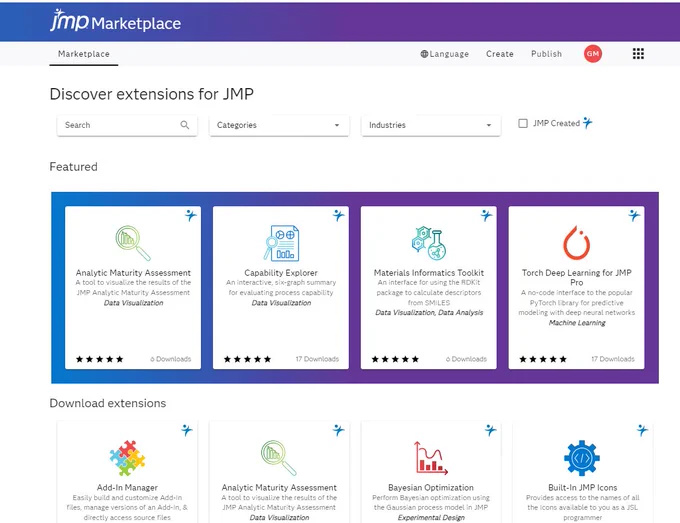Click the Featured section heading
This screenshot has height=523, width=680.
(x=73, y=167)
